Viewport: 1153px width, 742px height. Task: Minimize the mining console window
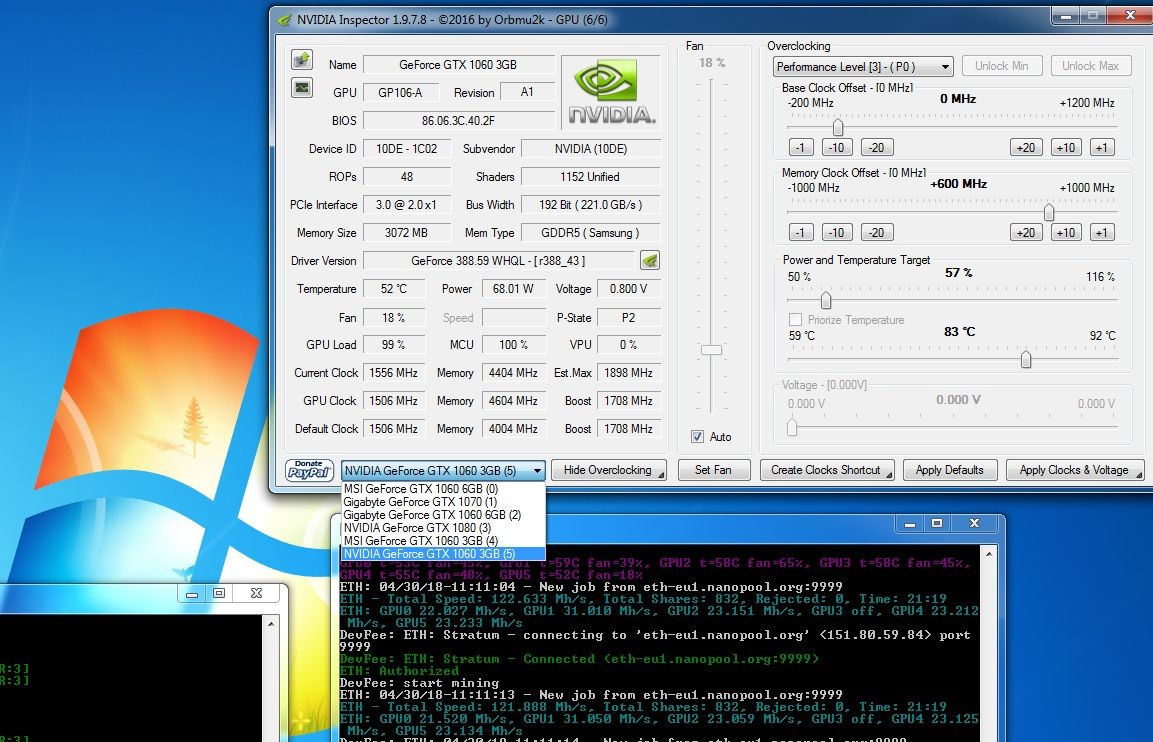(910, 523)
